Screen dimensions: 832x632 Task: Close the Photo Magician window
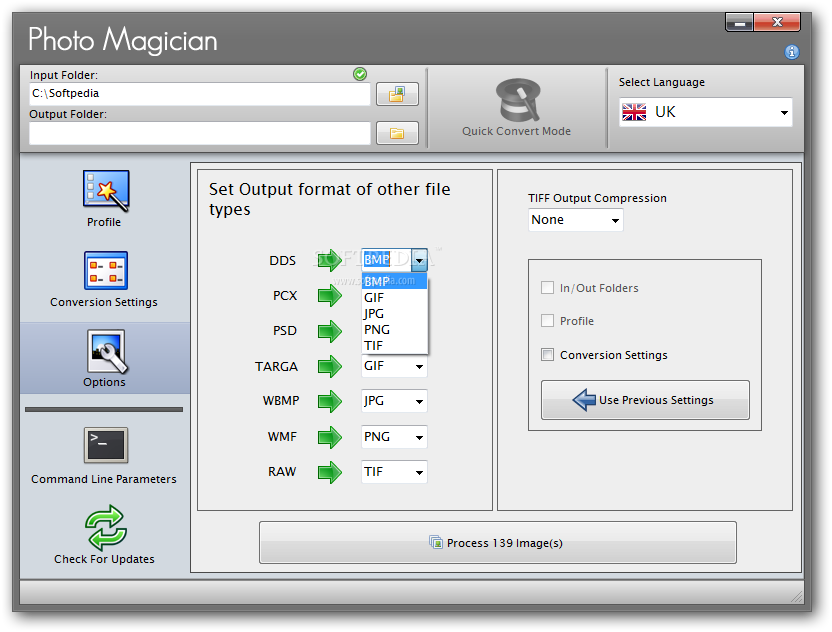pos(777,22)
